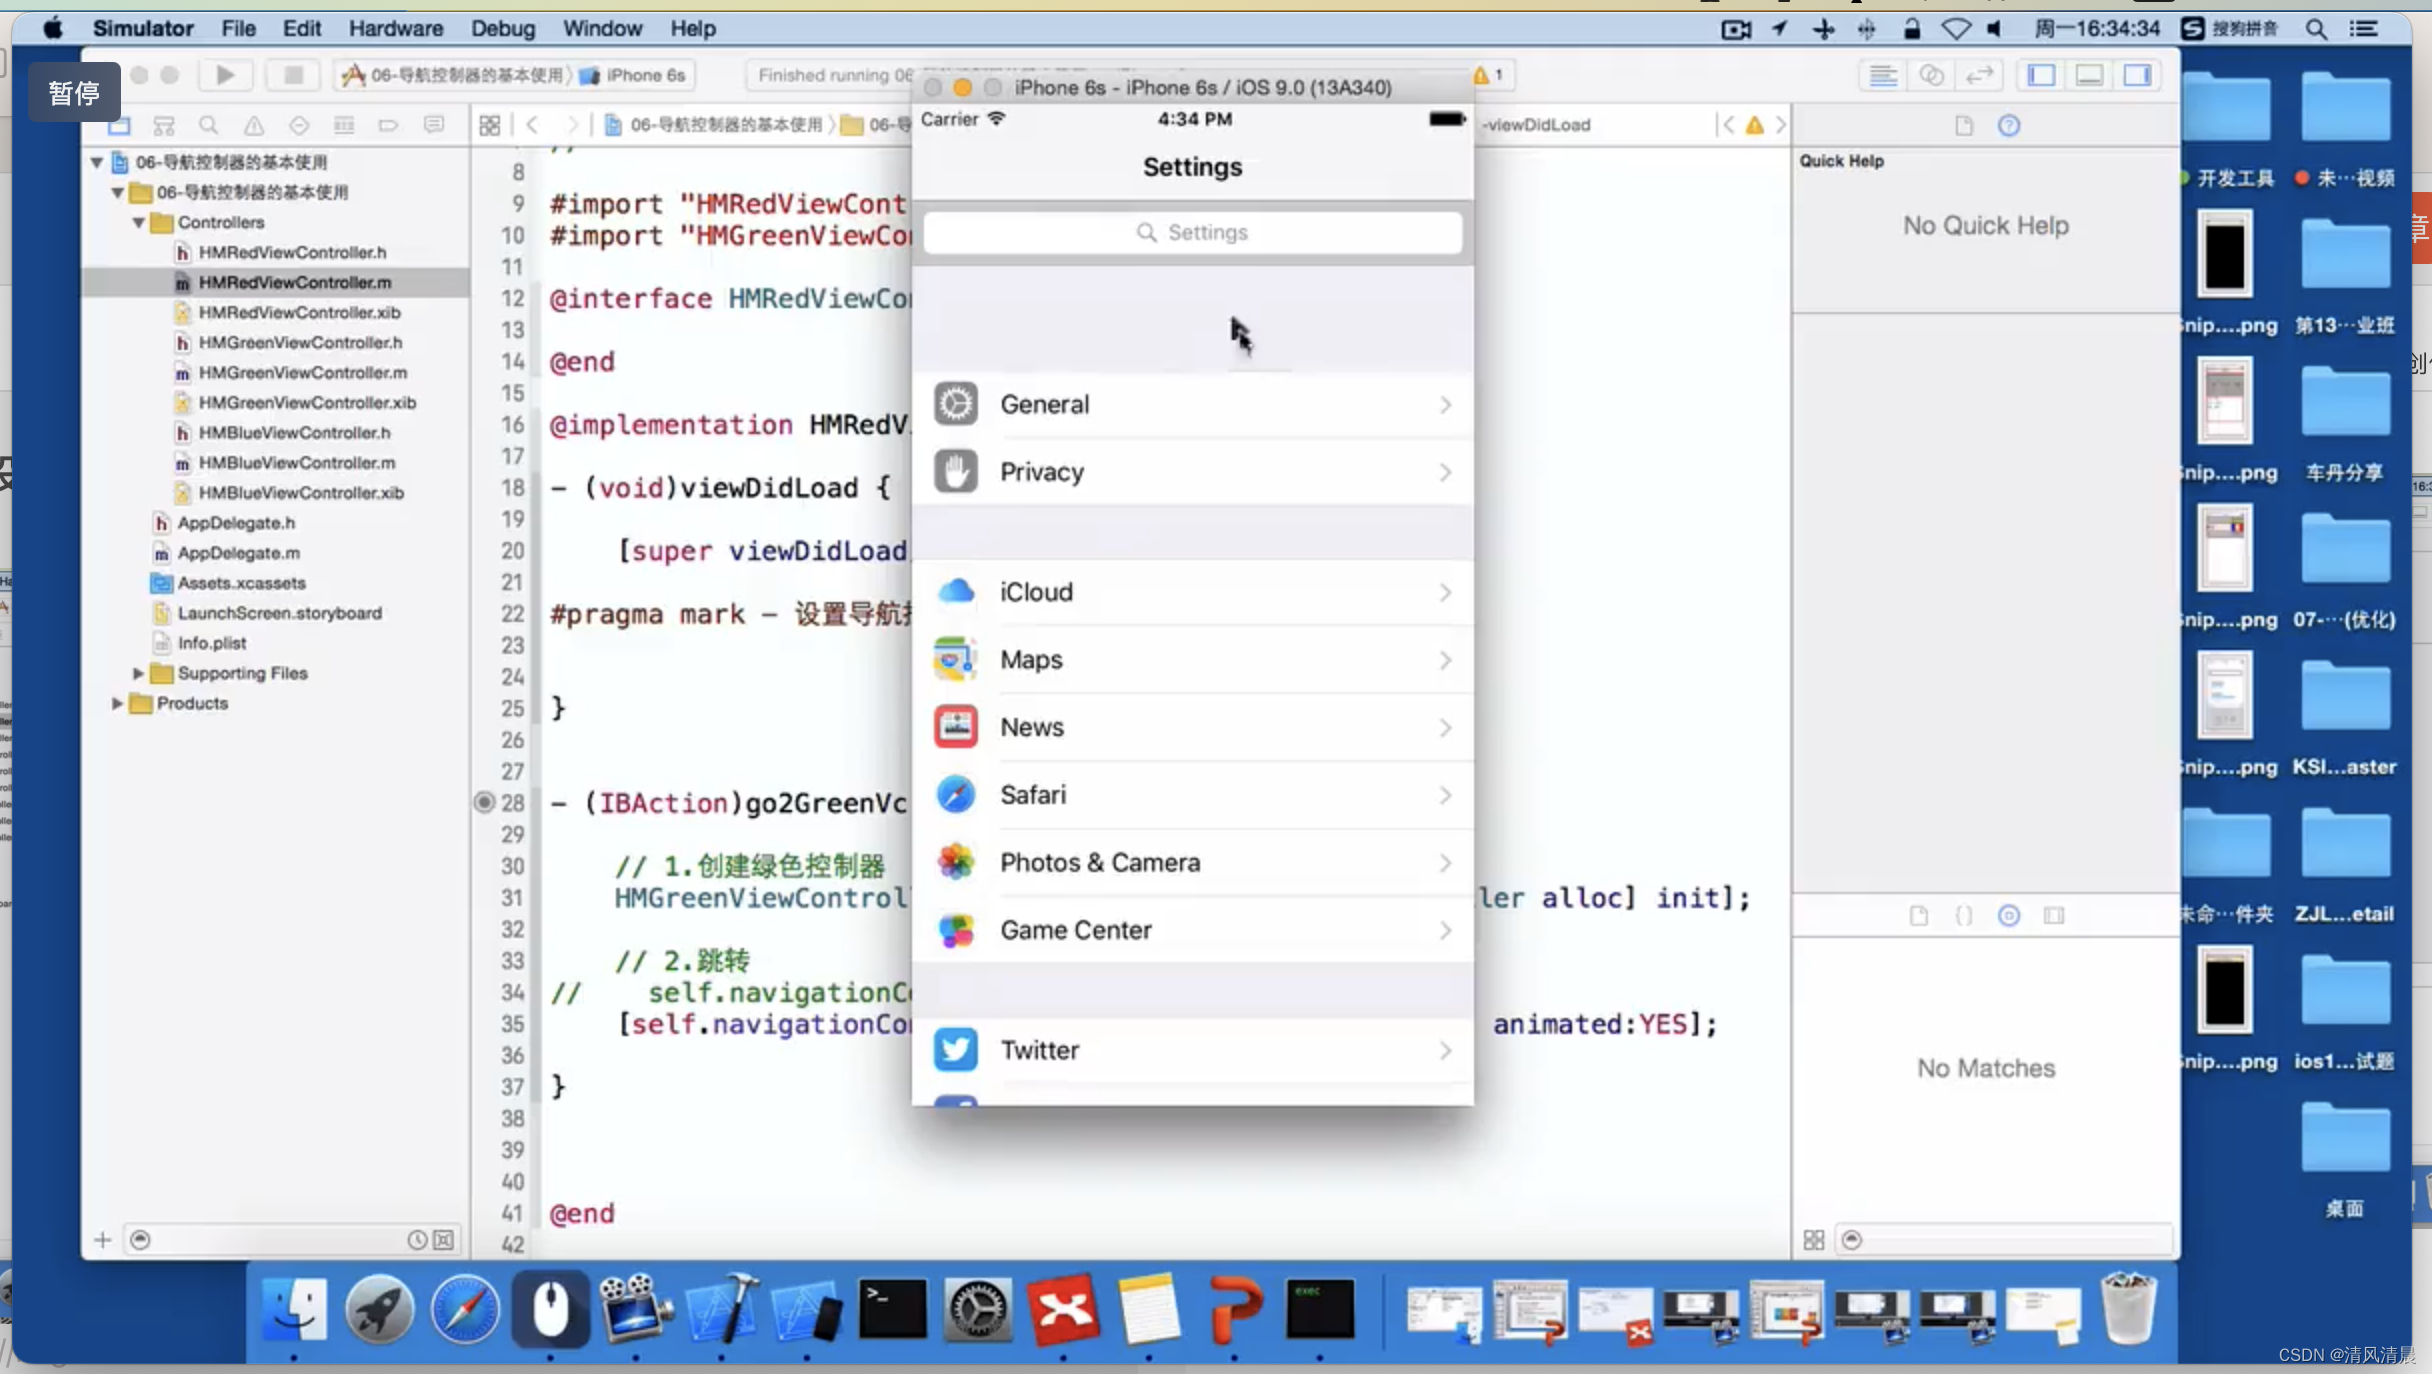The image size is (2432, 1374).
Task: Click the back navigation arrow in editor
Action: 529,124
